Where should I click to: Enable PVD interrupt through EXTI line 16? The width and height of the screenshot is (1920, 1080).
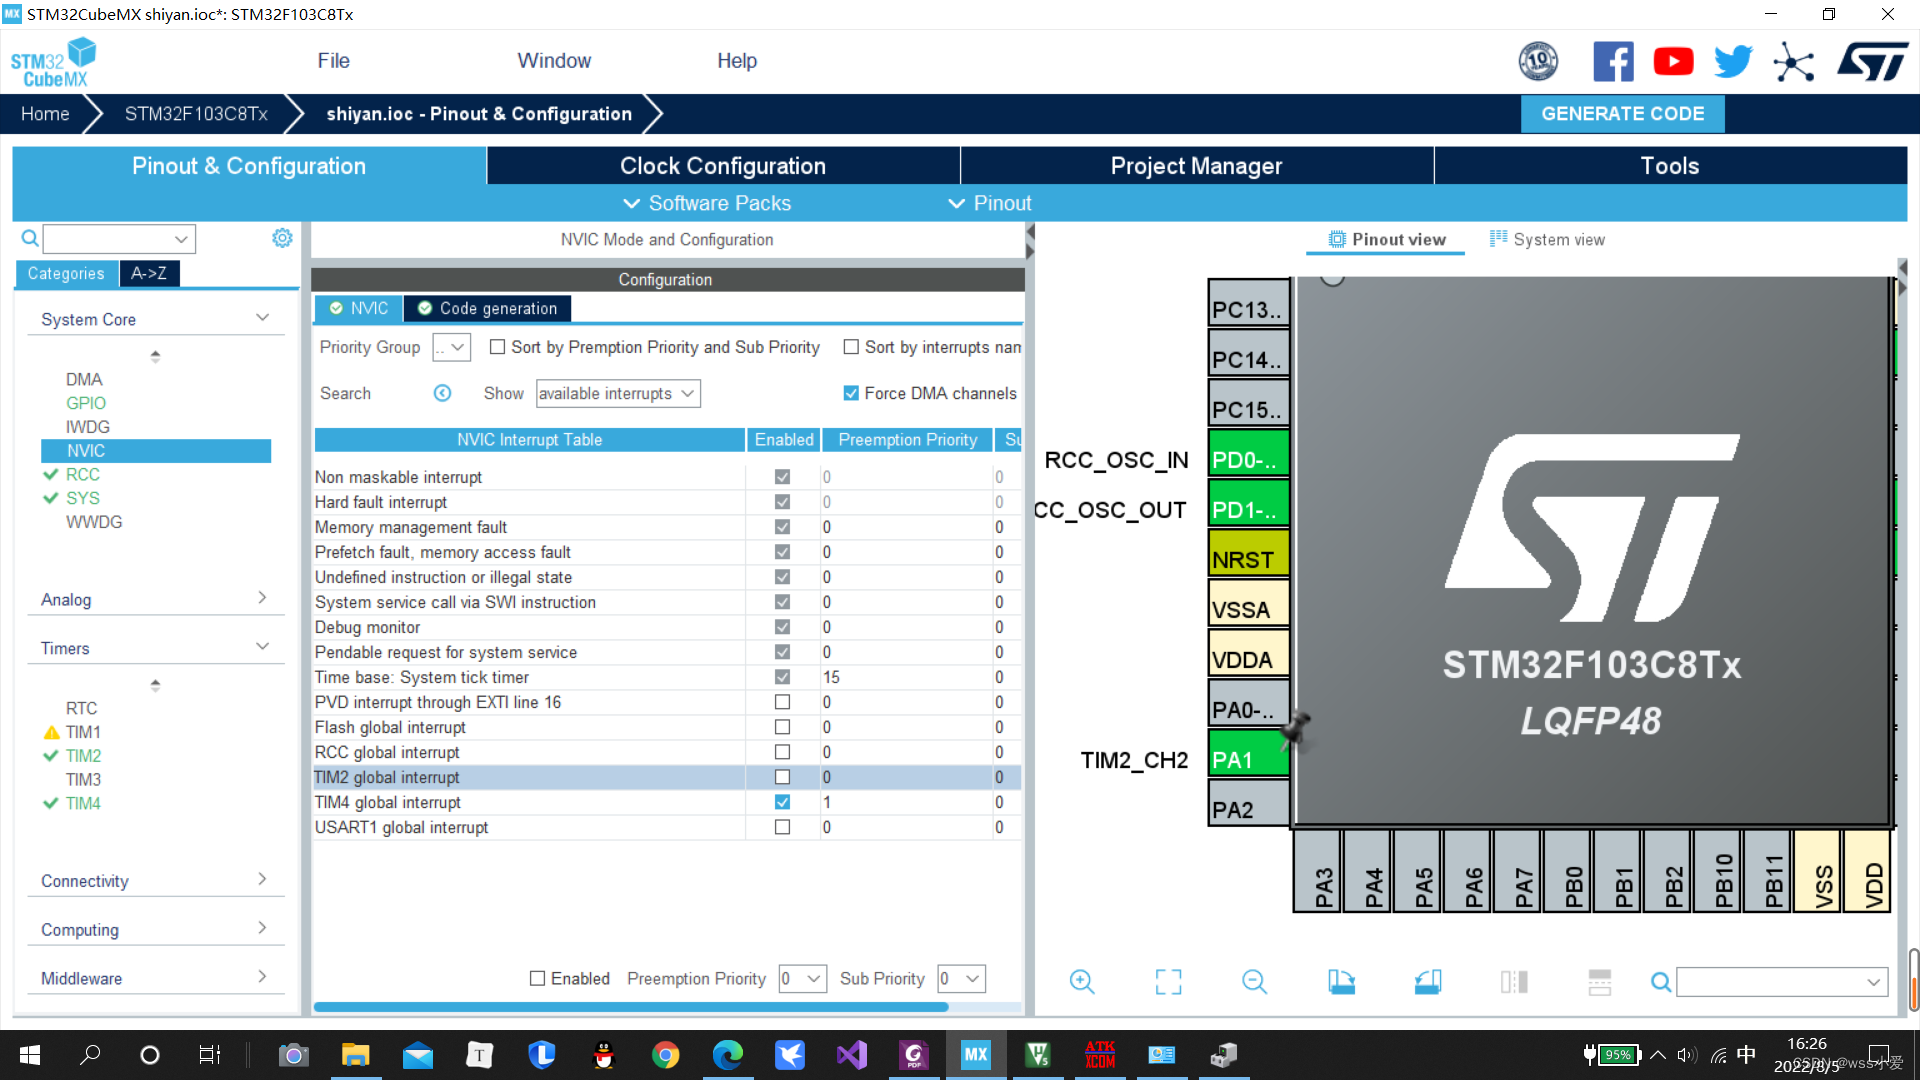782,702
